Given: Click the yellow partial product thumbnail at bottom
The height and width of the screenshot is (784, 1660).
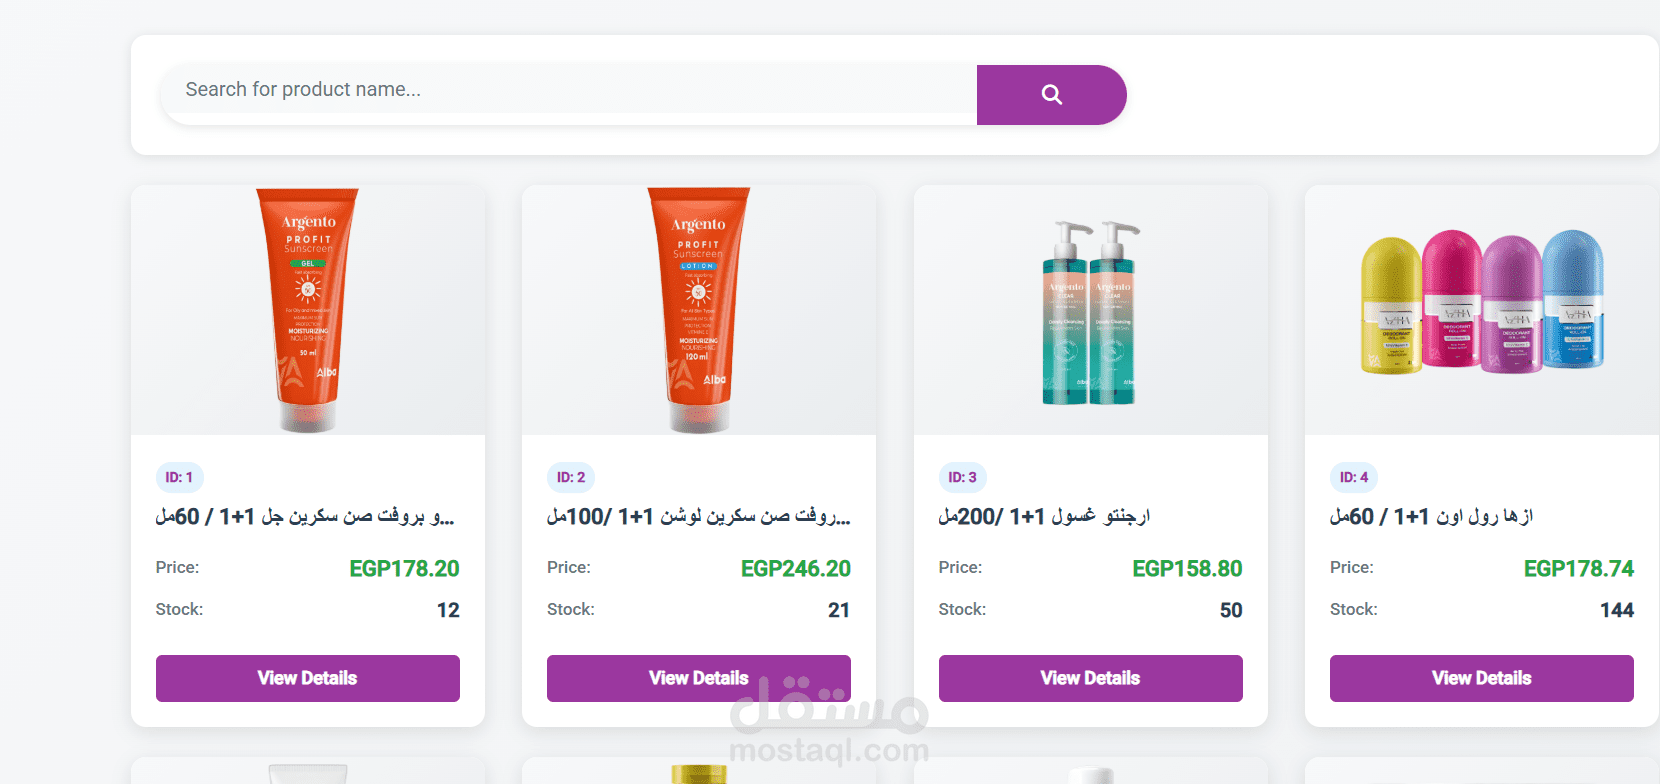Looking at the screenshot, I should click(x=698, y=775).
